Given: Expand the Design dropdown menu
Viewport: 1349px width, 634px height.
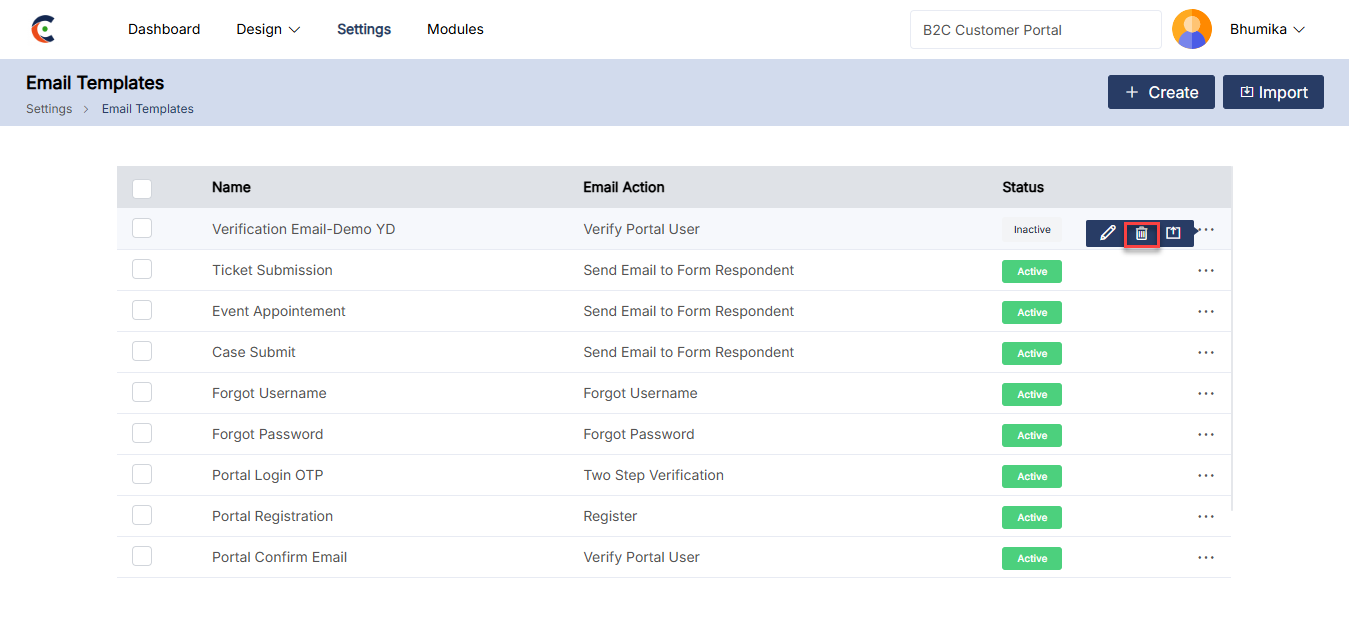Looking at the screenshot, I should pyautogui.click(x=268, y=29).
